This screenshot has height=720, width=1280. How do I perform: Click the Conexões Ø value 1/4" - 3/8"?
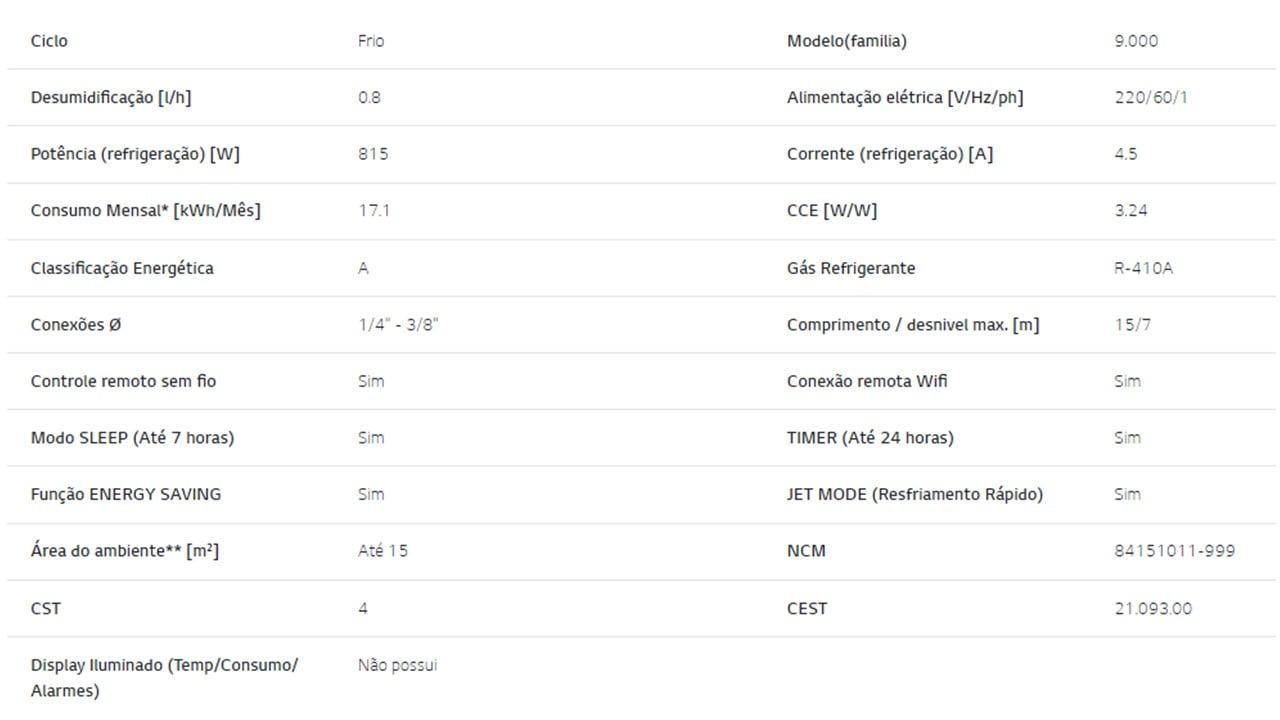click(x=398, y=325)
